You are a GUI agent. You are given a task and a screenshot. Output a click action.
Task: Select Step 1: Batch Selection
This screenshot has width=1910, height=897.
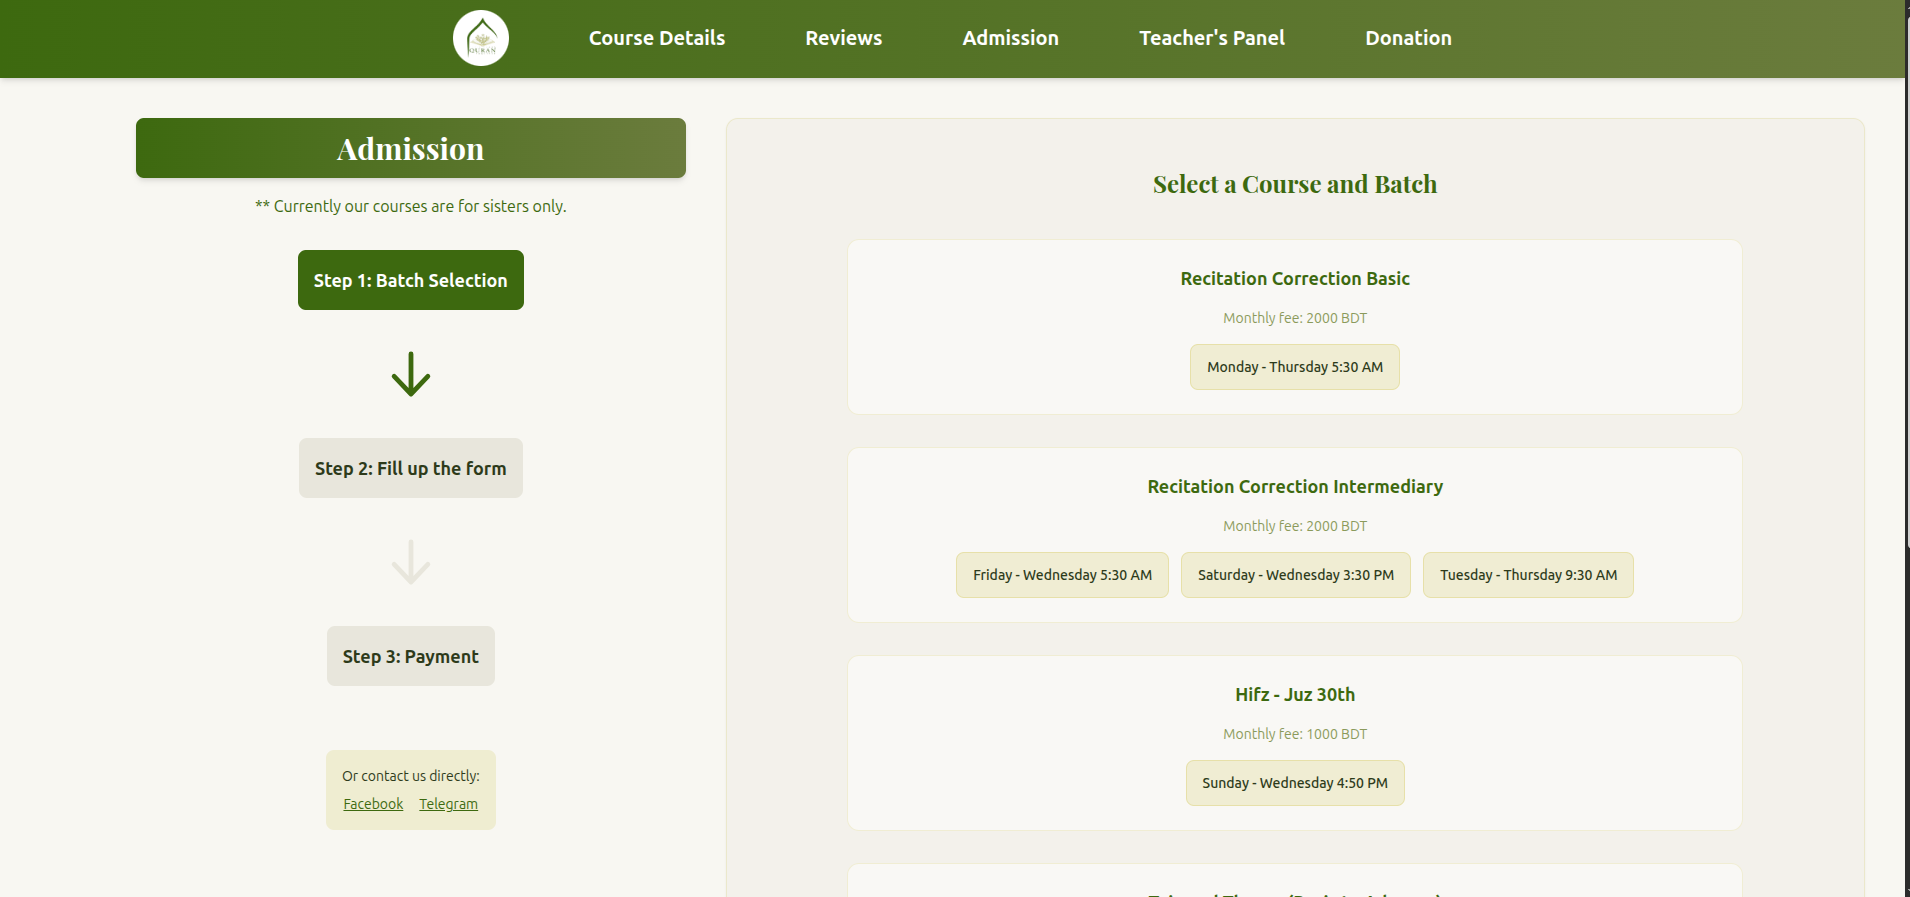click(x=411, y=280)
